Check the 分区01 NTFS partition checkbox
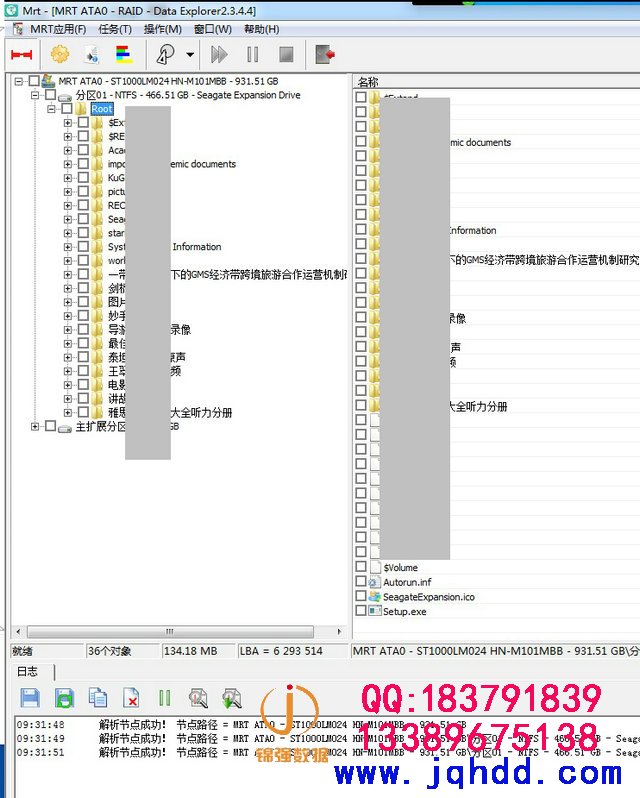 click(x=50, y=95)
